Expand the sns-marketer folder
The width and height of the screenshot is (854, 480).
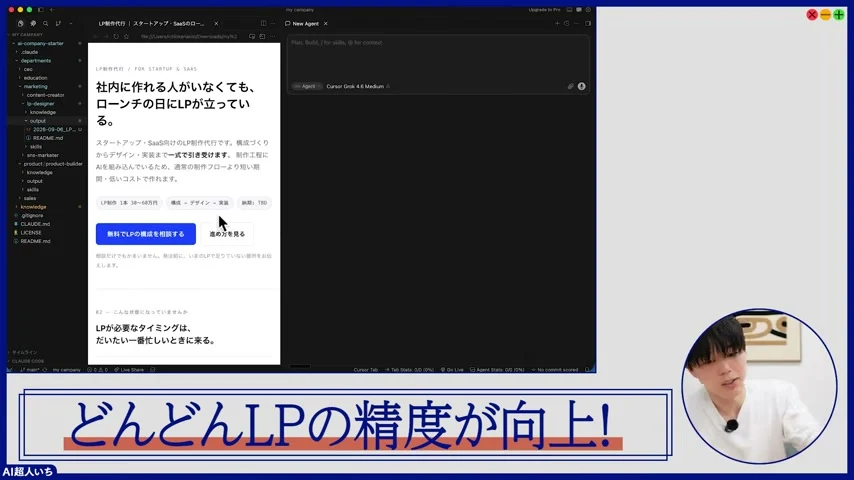point(42,155)
